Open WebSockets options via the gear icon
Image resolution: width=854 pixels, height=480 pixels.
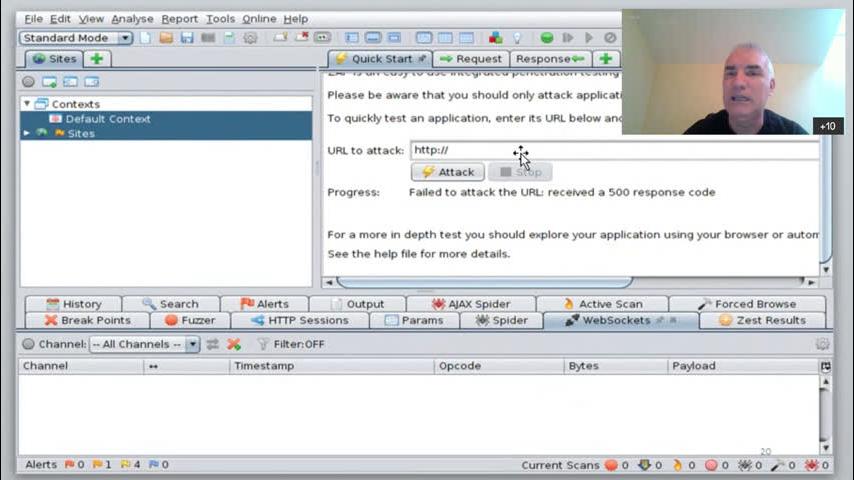[822, 344]
